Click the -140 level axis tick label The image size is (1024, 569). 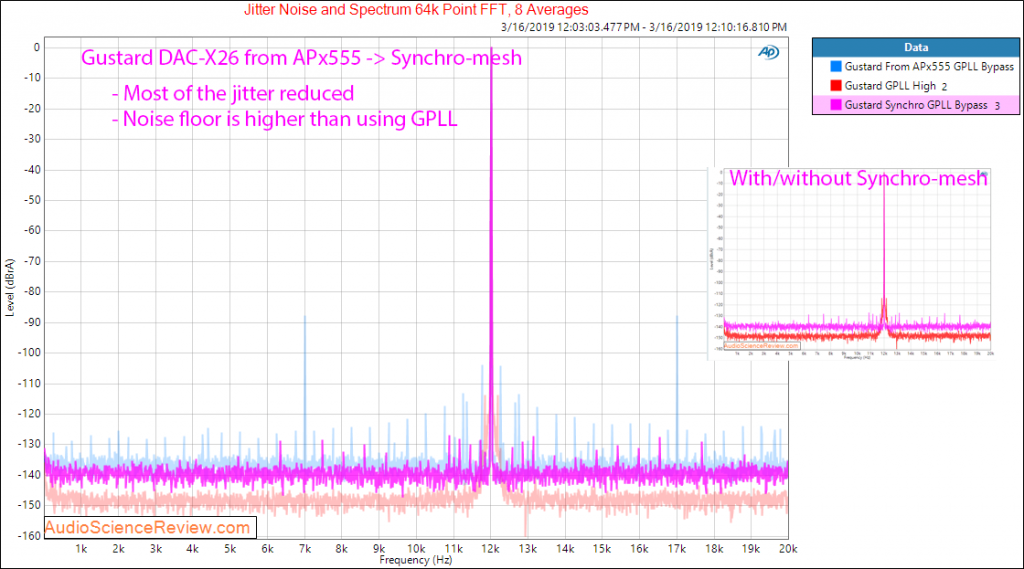click(x=29, y=475)
